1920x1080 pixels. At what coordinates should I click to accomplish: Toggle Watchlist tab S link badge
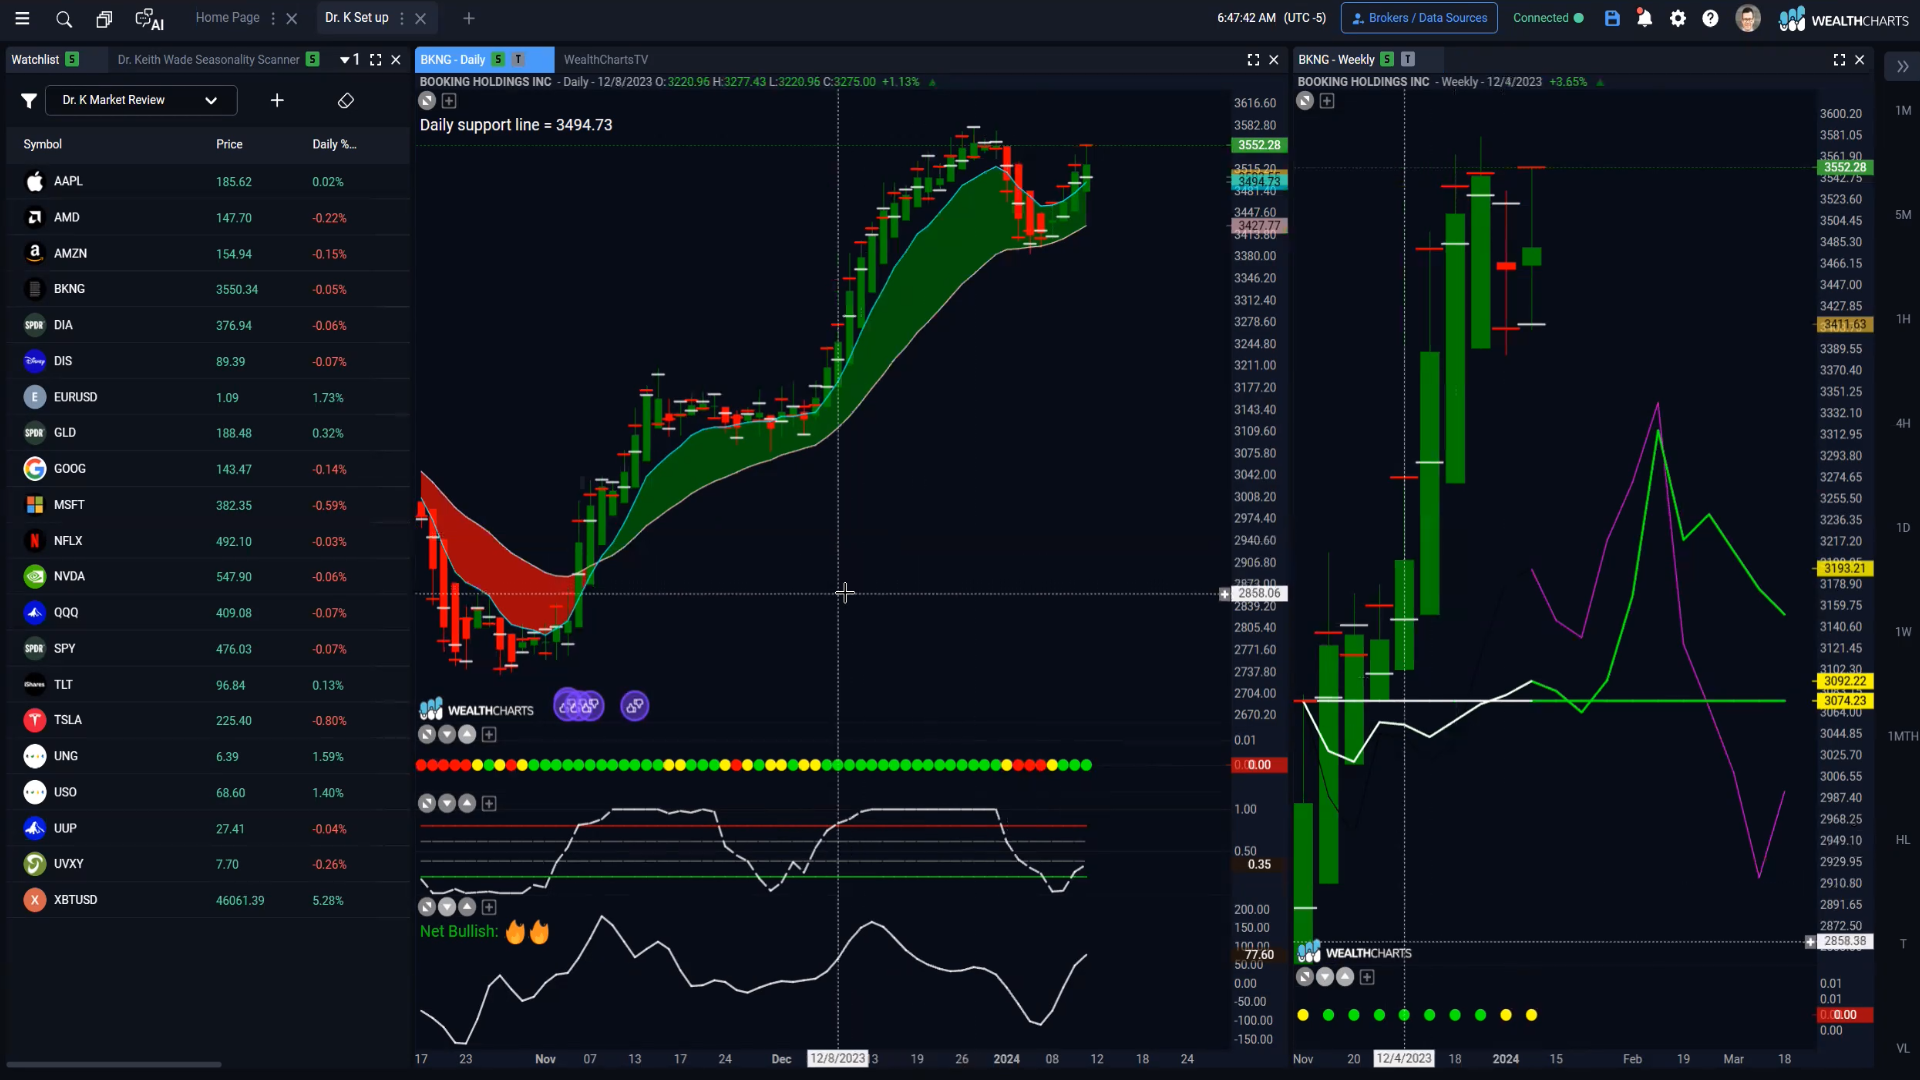click(x=72, y=60)
